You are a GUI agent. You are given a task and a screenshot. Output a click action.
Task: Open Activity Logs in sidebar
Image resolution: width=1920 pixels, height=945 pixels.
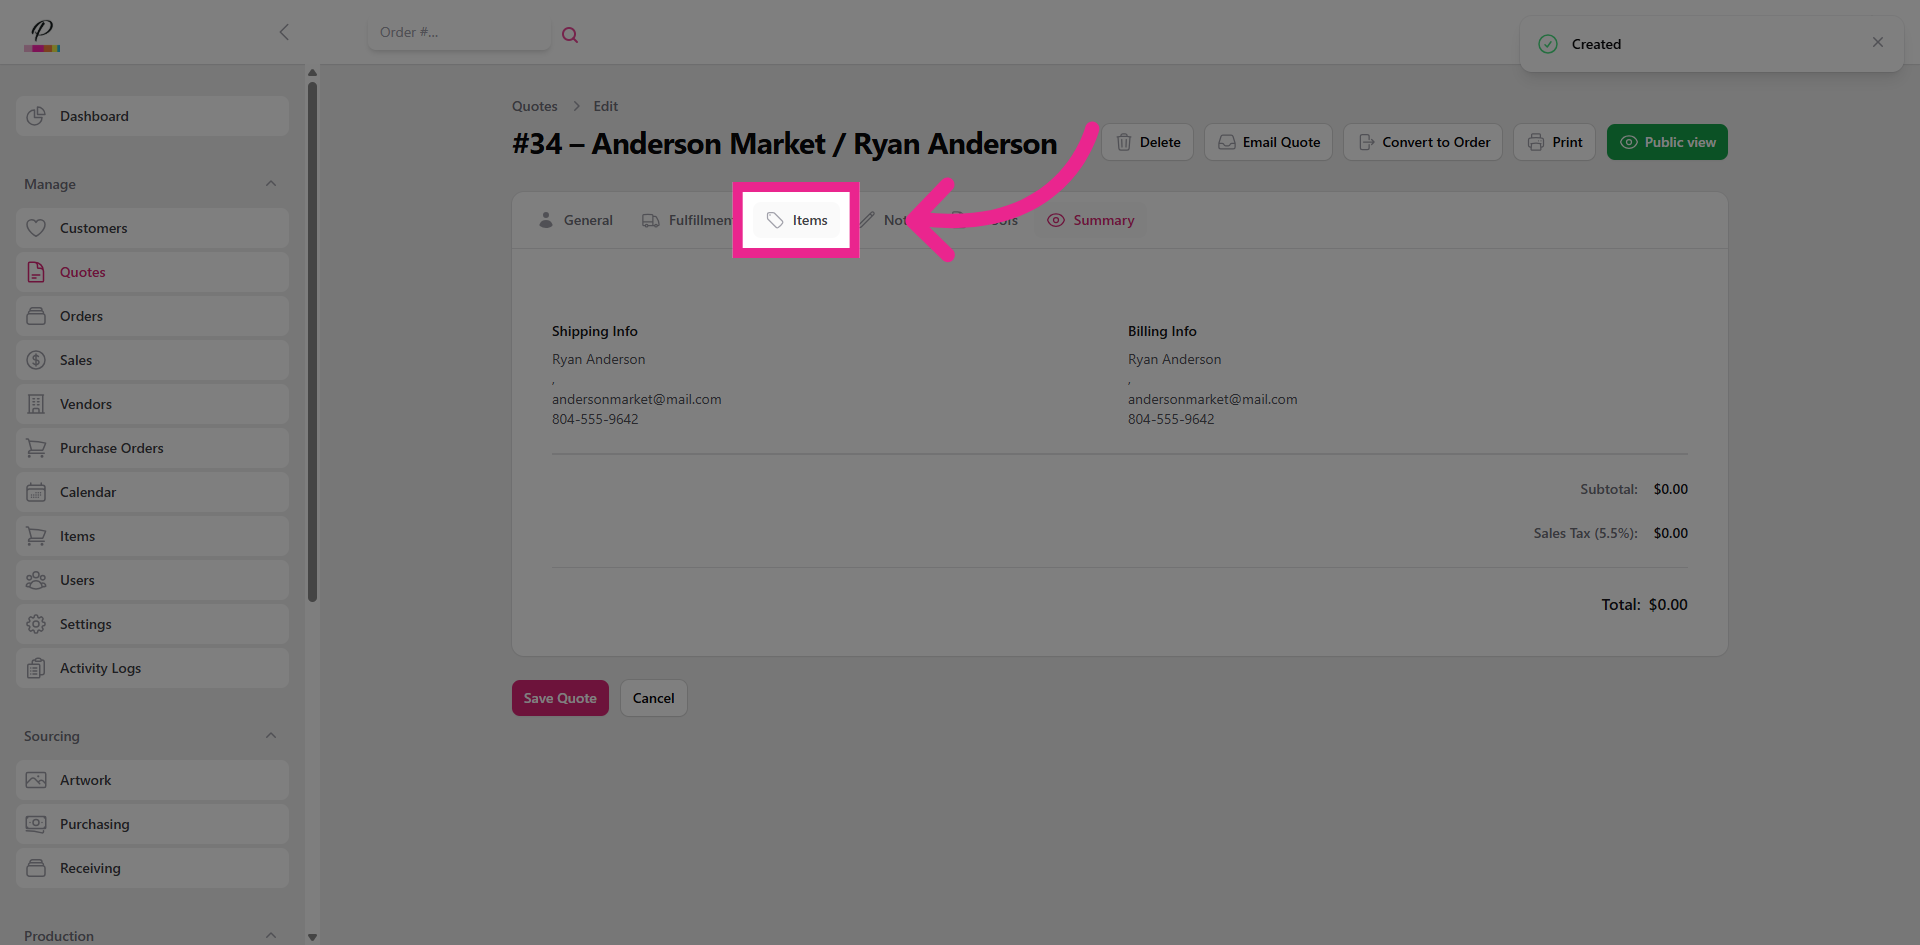pyautogui.click(x=100, y=668)
